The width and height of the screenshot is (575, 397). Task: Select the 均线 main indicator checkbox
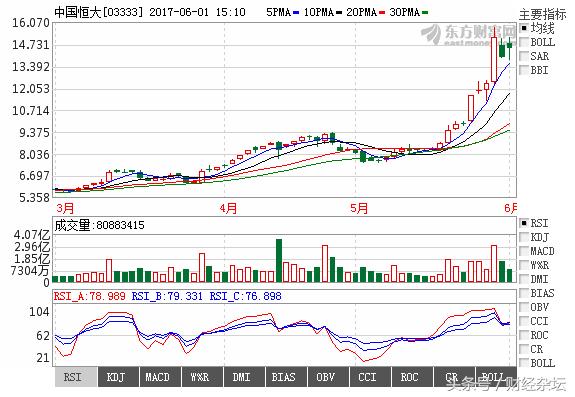coord(524,28)
